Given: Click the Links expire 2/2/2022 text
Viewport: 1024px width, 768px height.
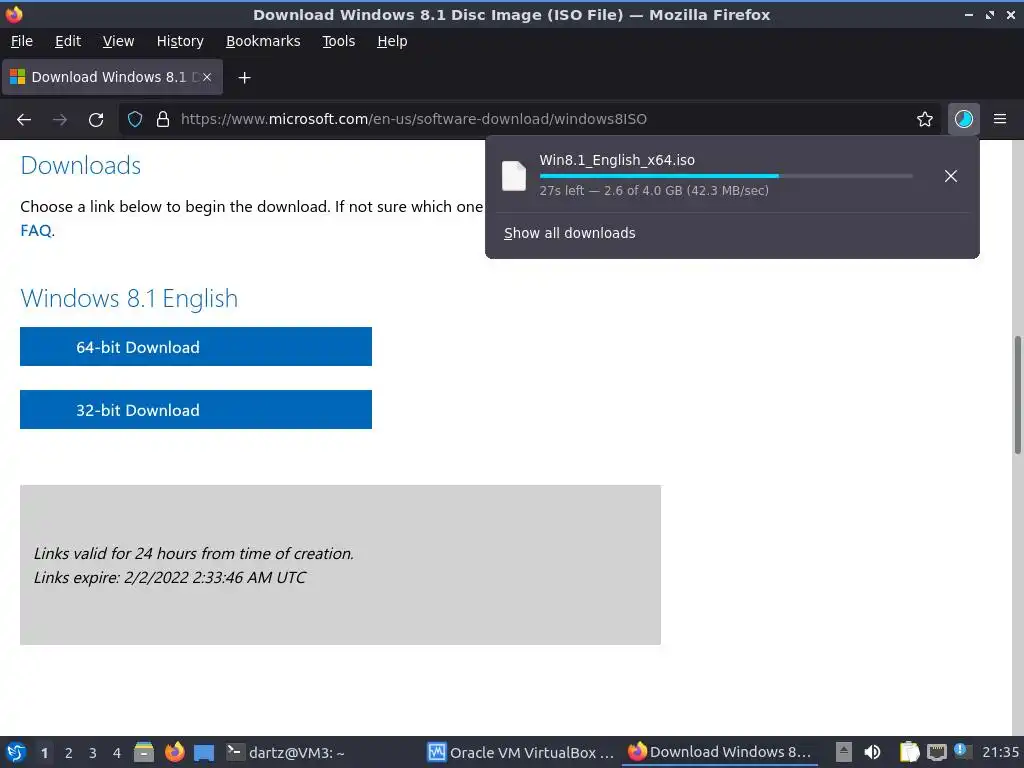Looking at the screenshot, I should pos(170,577).
